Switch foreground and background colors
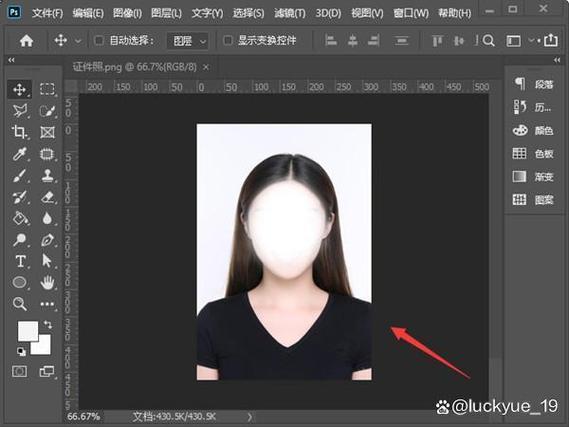The width and height of the screenshot is (569, 427). click(48, 324)
